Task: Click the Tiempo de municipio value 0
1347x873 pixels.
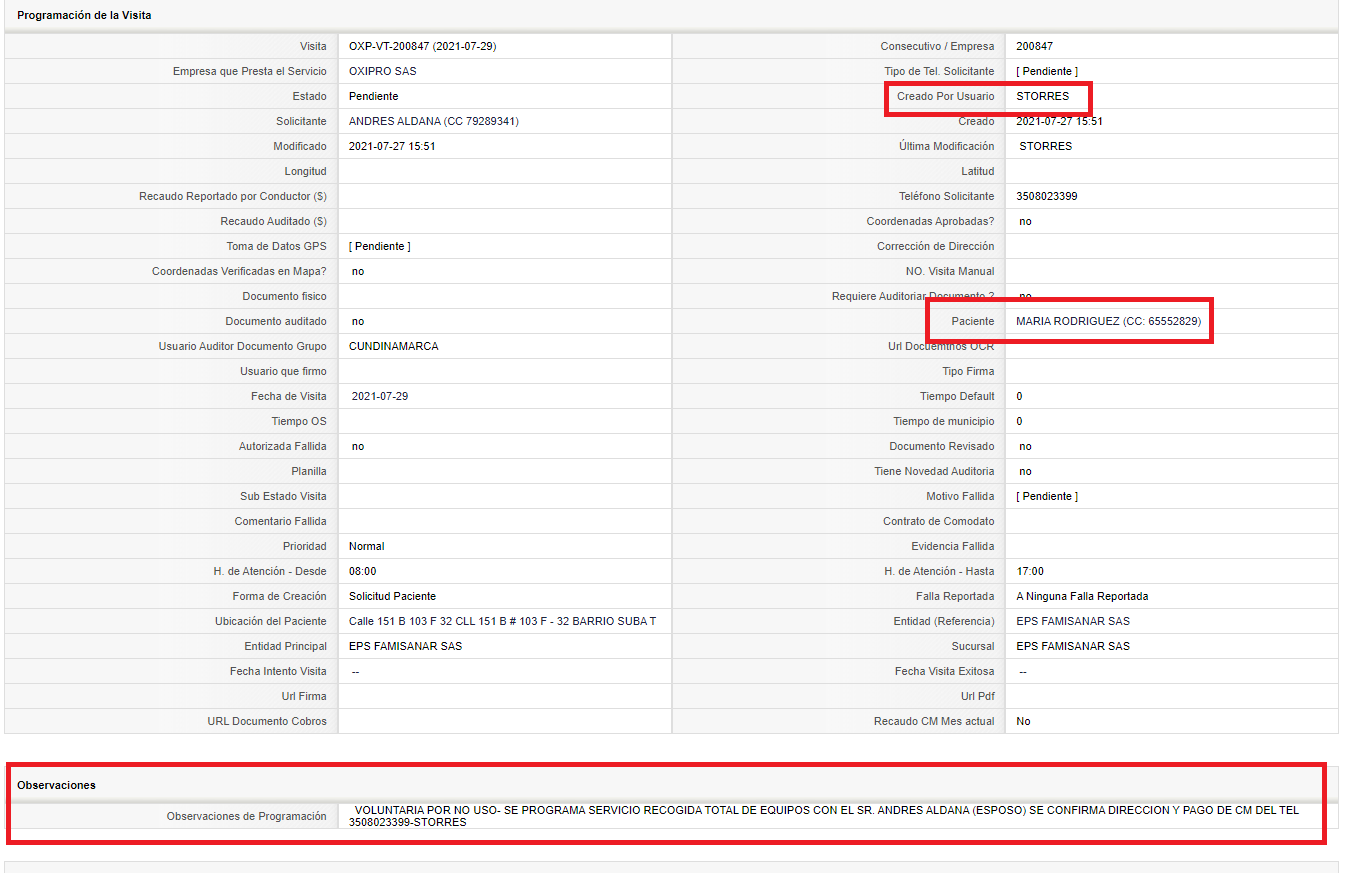Action: pyautogui.click(x=1019, y=421)
